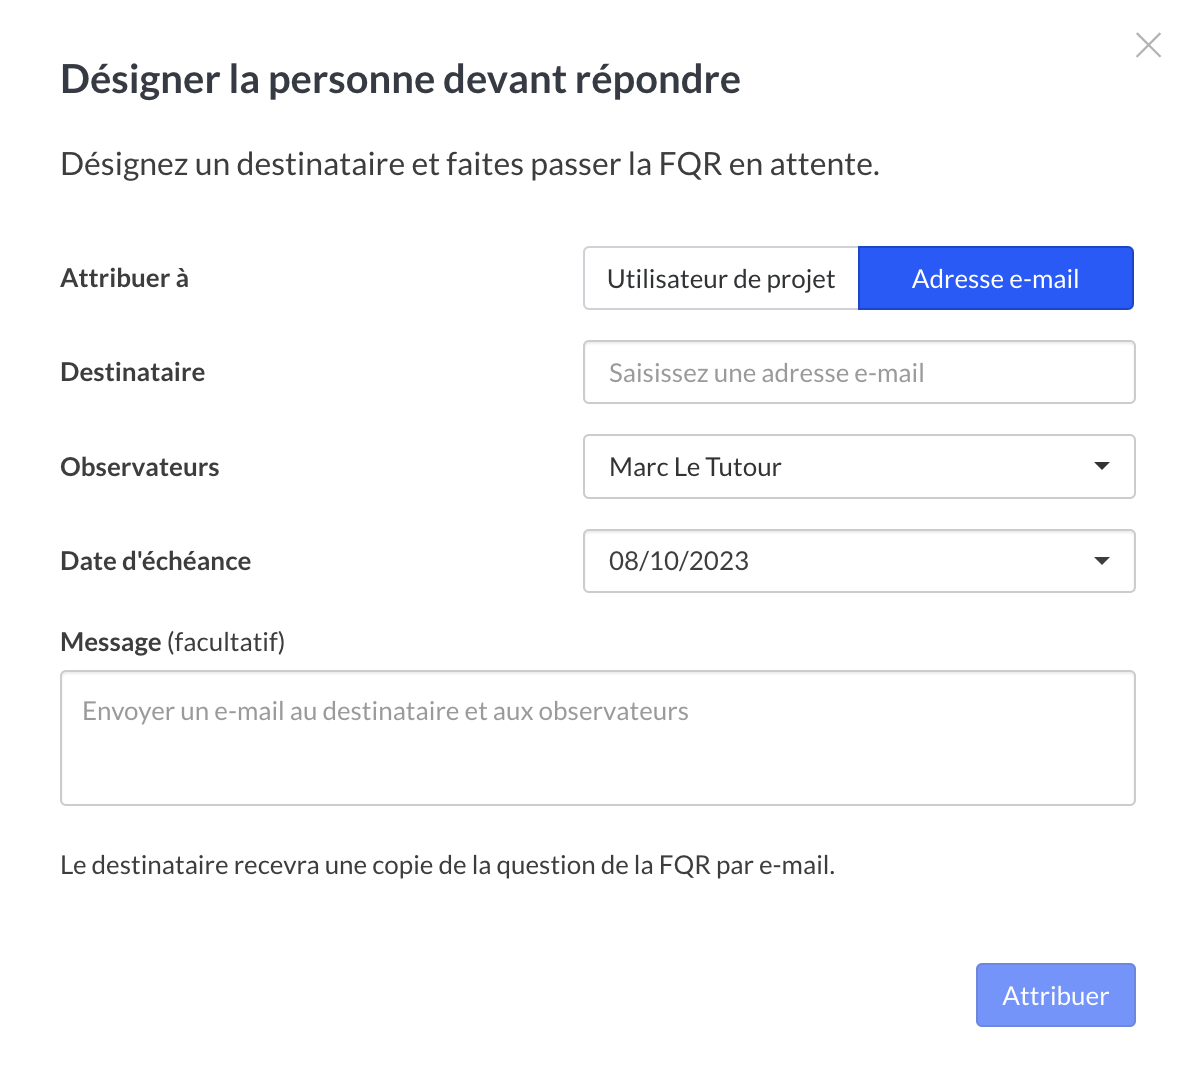
Task: Select the Adresse e-mail option
Action: (995, 279)
